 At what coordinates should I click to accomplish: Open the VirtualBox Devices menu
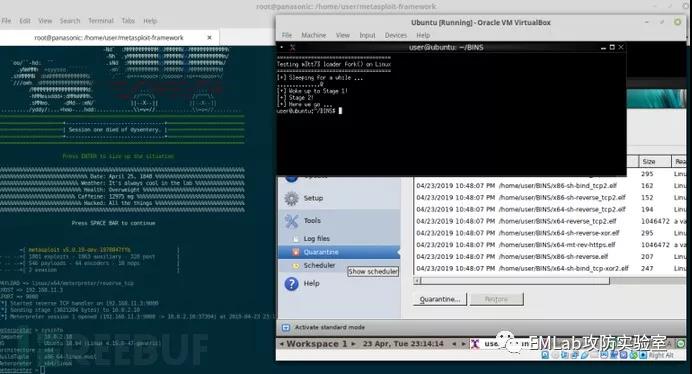coord(396,35)
